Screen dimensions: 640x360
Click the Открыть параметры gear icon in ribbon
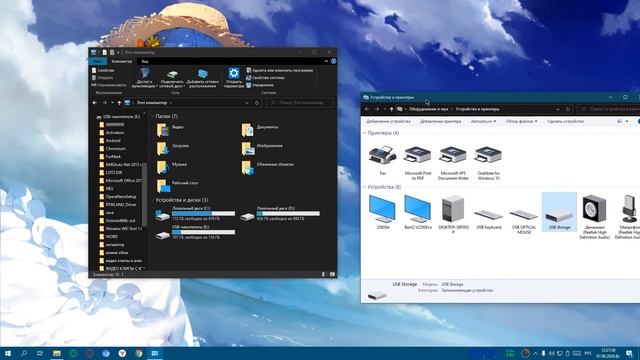click(x=234, y=73)
